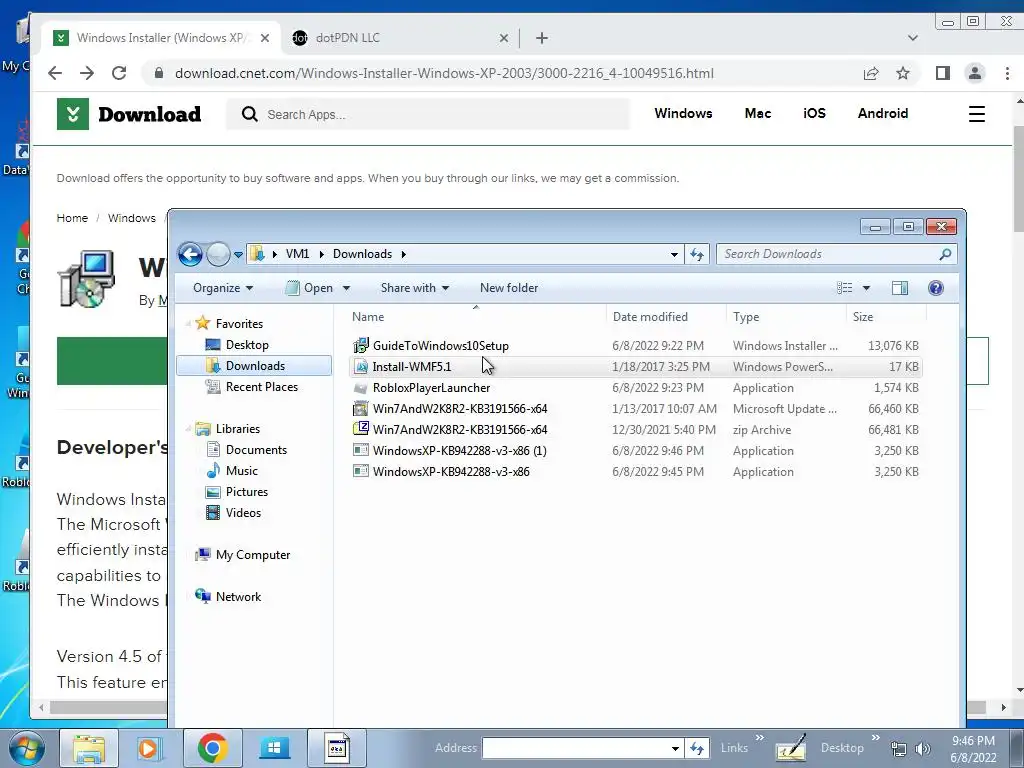Bookmark this page with star icon
Screen dimensions: 1024x768
pyautogui.click(x=903, y=73)
